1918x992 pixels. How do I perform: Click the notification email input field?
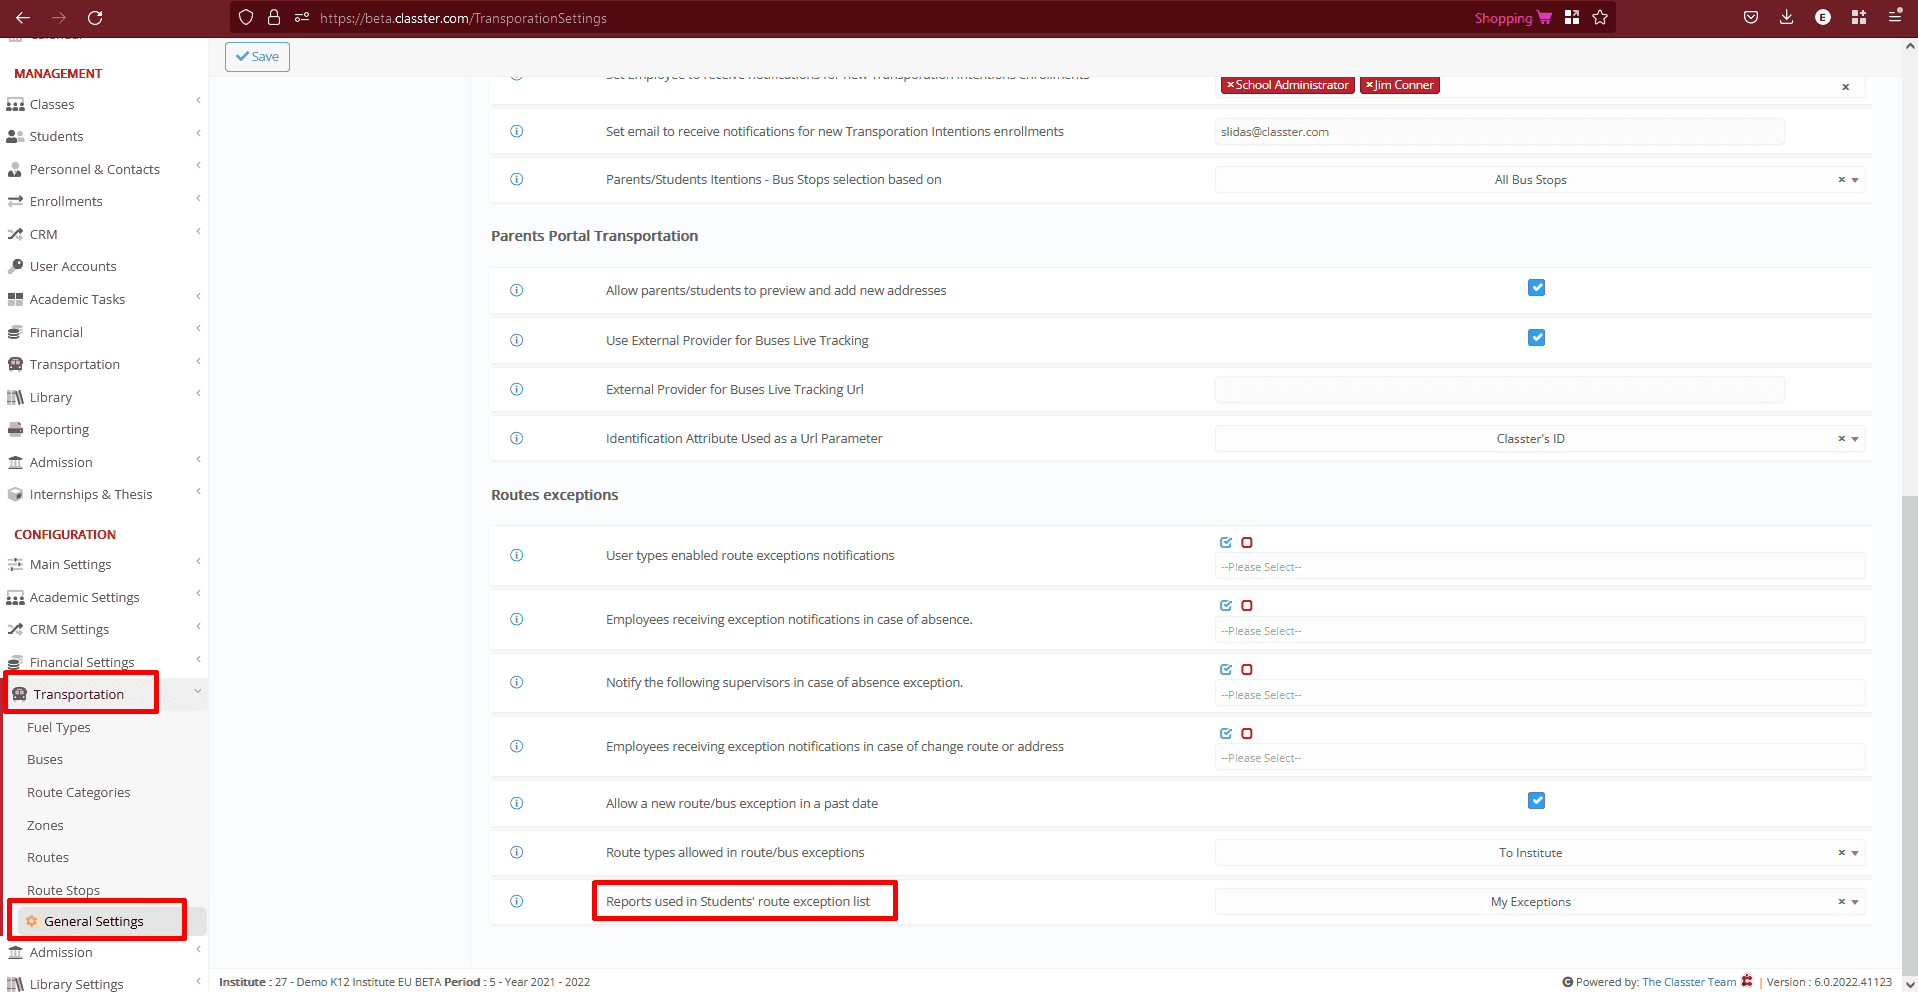coord(1499,132)
